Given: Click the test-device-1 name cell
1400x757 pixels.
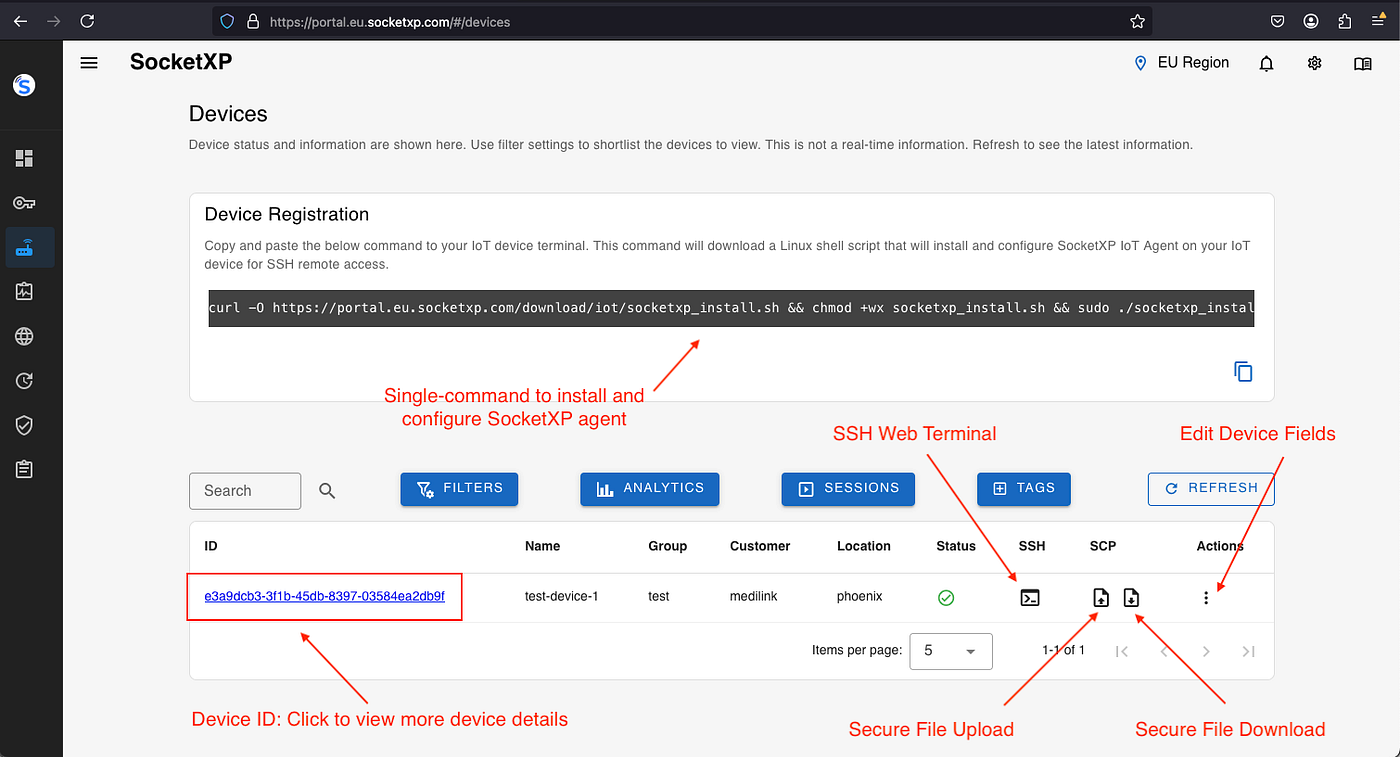Looking at the screenshot, I should coord(561,597).
